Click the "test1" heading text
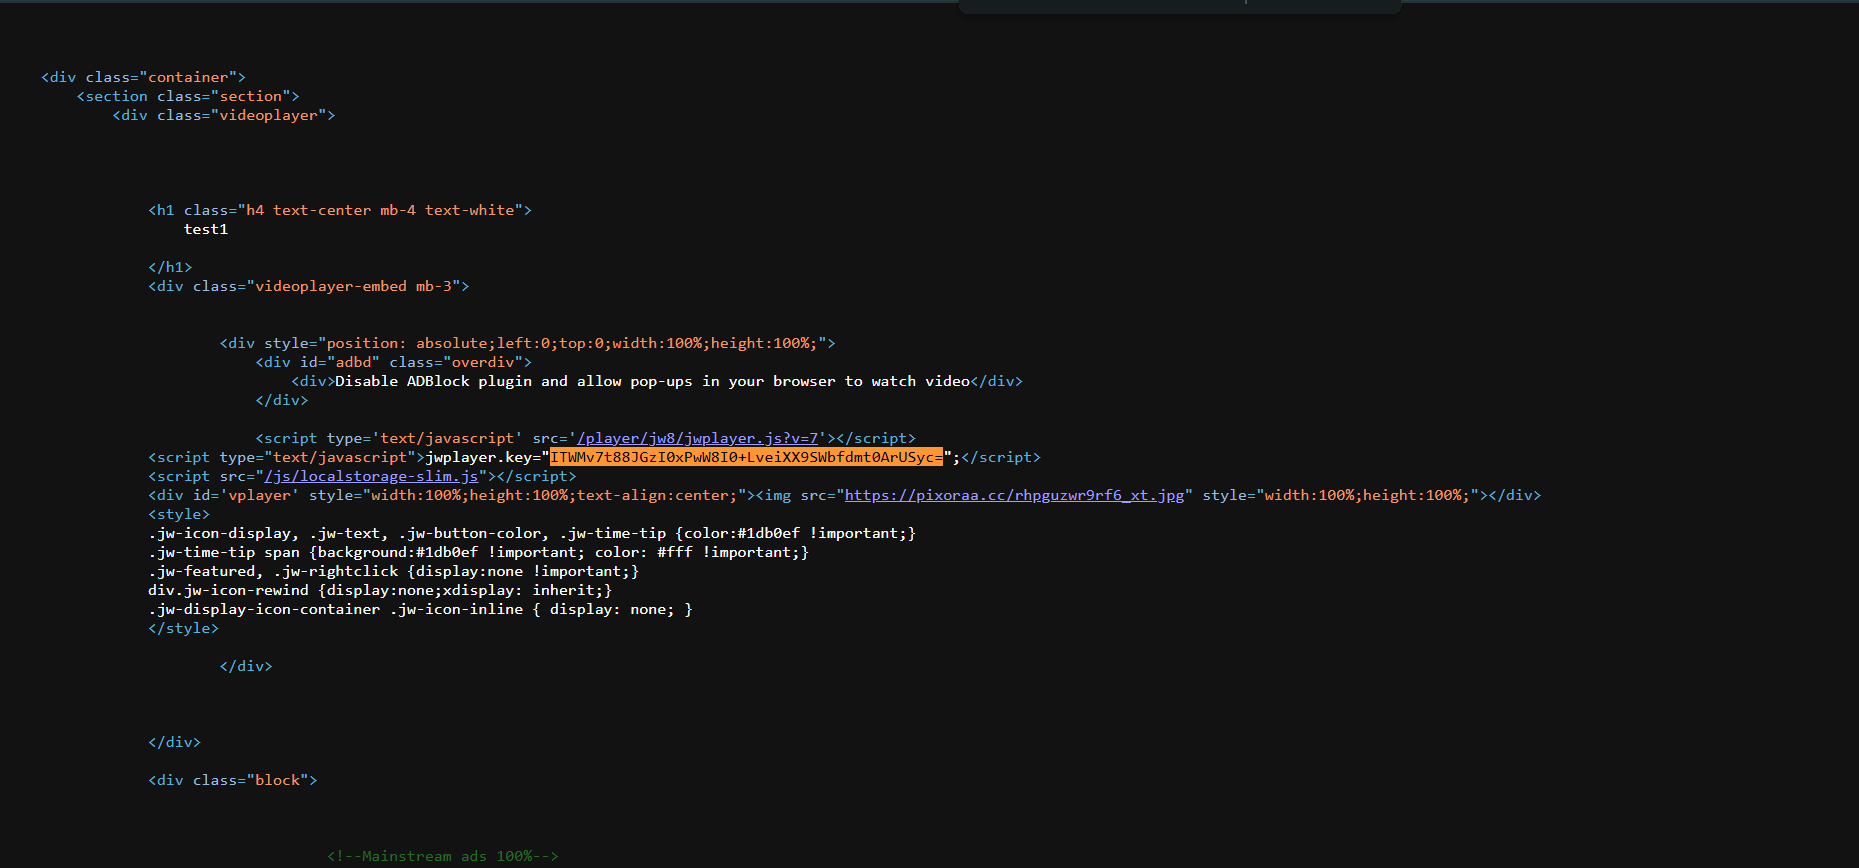Image resolution: width=1859 pixels, height=868 pixels. tap(206, 229)
